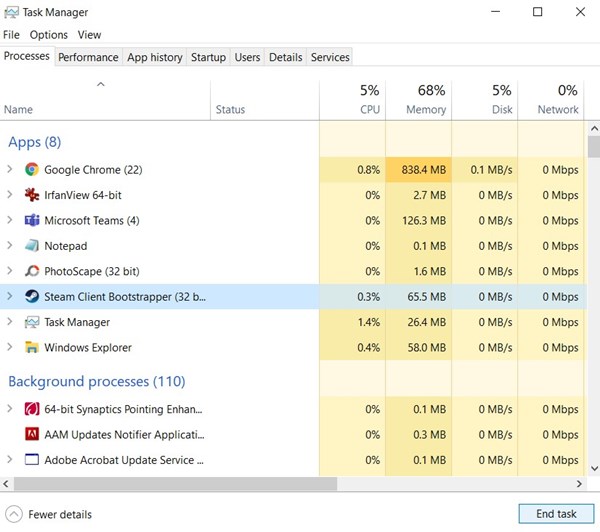
Task: Click the scroll up arrow
Action: tap(594, 129)
